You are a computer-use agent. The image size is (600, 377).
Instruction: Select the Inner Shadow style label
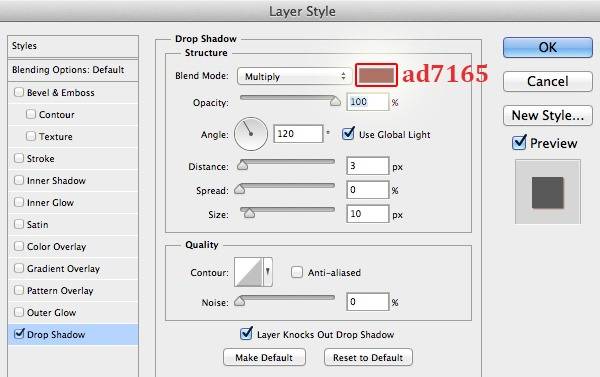pos(56,181)
